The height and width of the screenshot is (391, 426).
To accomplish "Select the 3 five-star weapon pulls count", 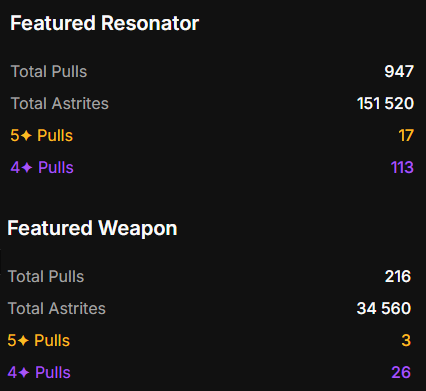I will tap(406, 341).
